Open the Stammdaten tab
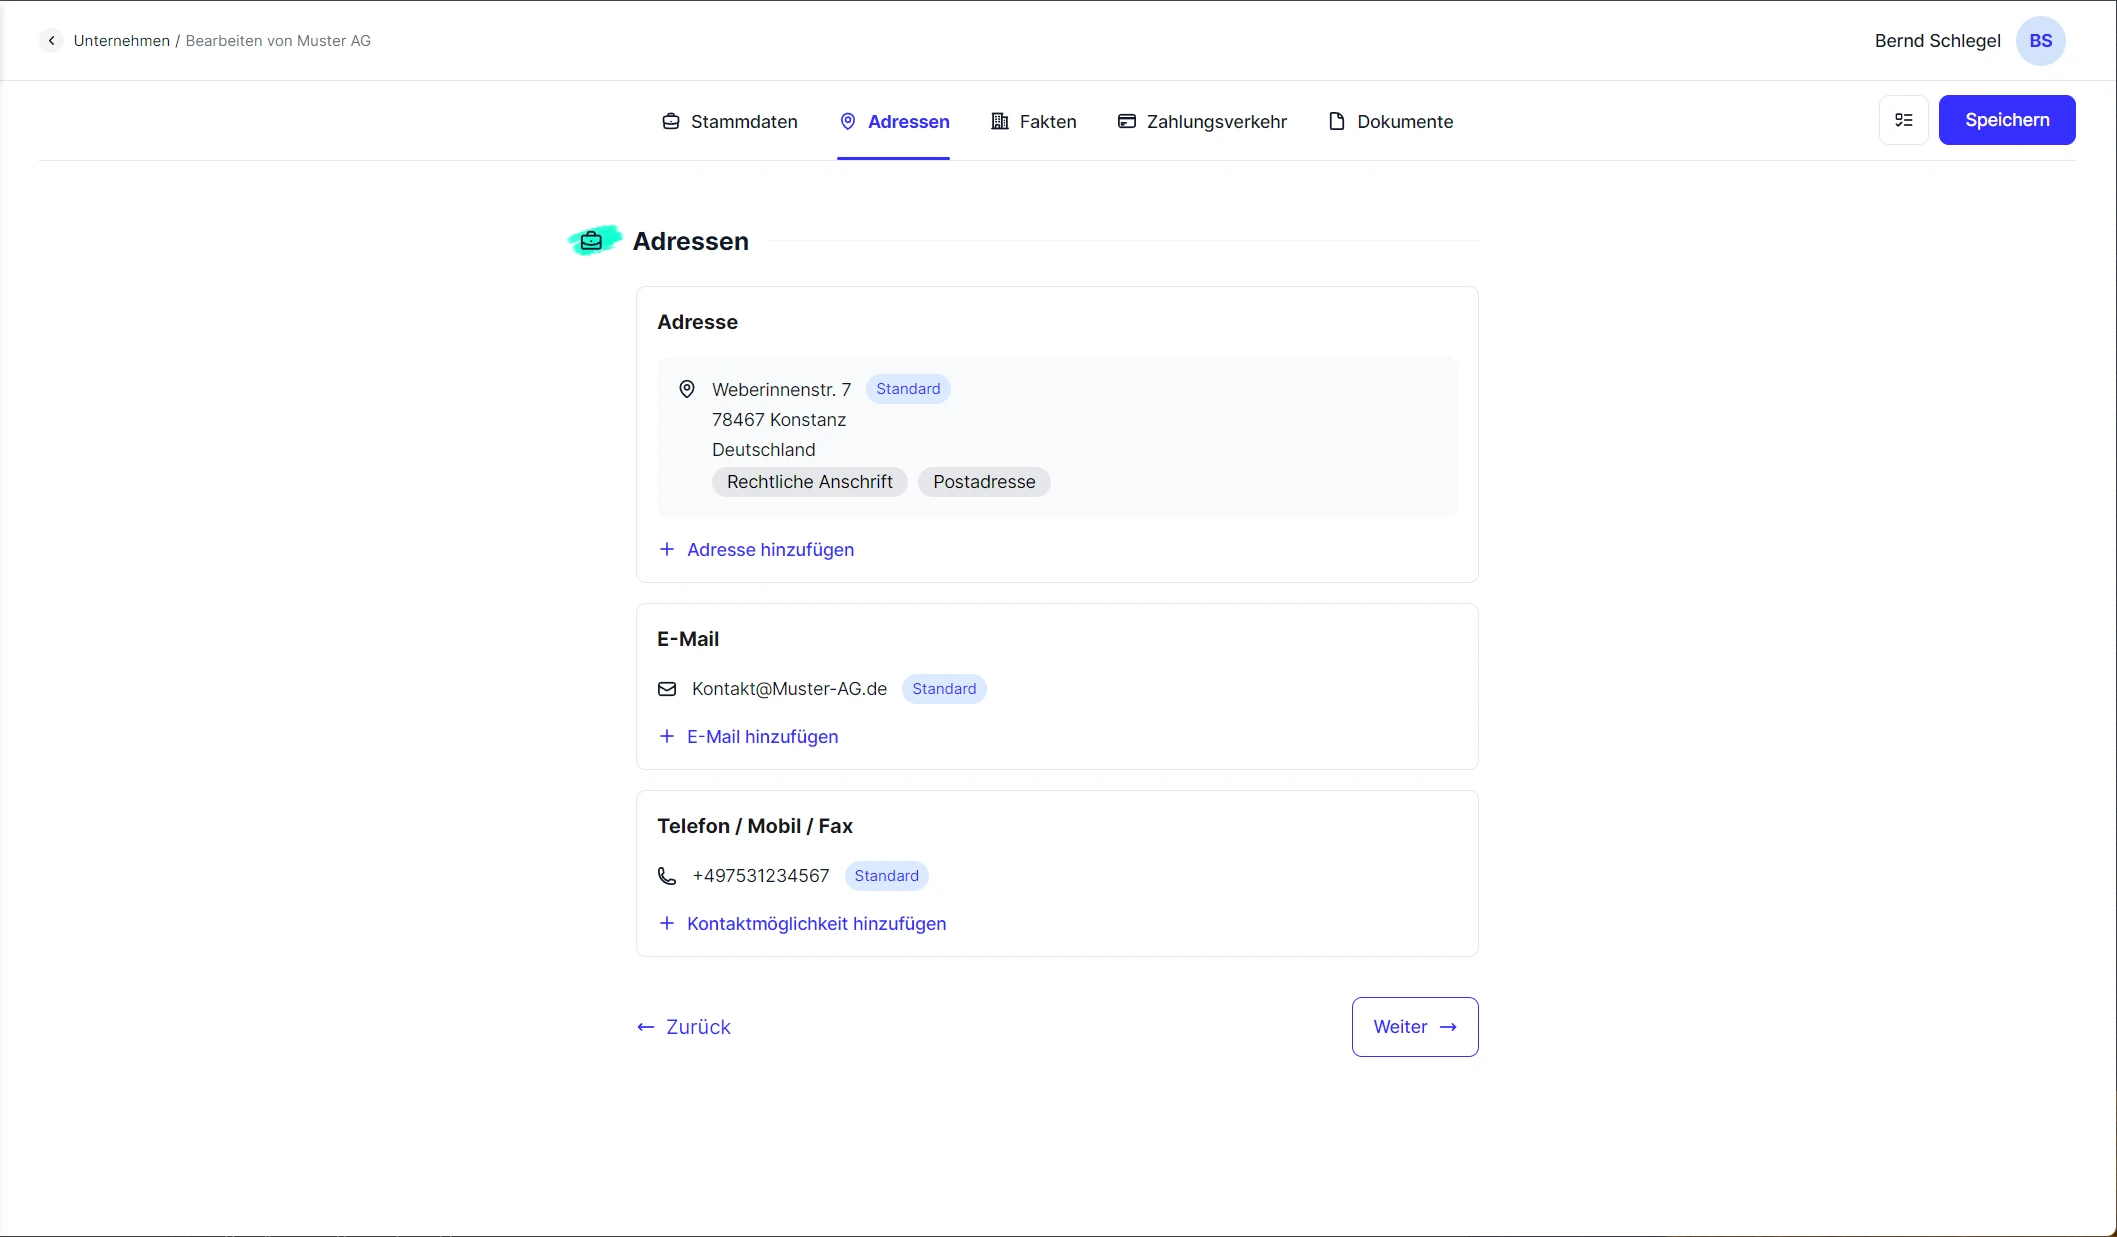The width and height of the screenshot is (2117, 1237). click(730, 122)
